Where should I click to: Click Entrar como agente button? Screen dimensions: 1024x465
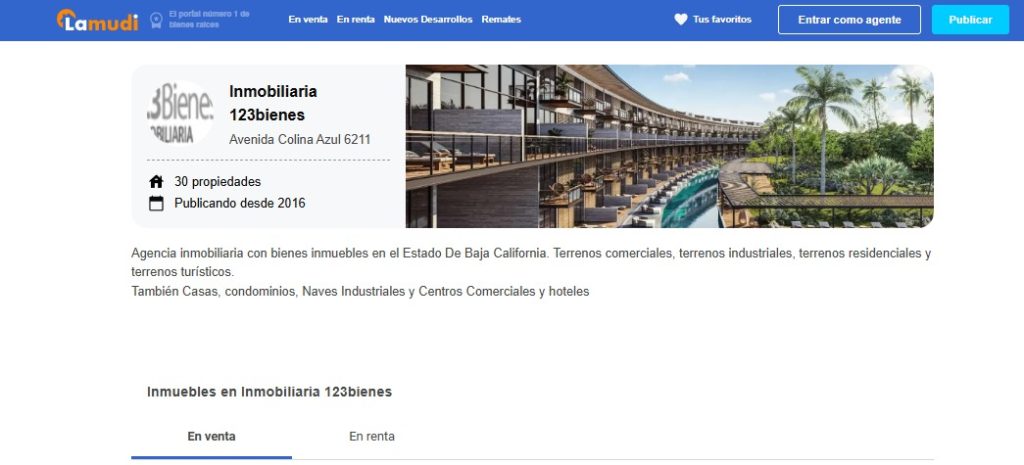(849, 20)
